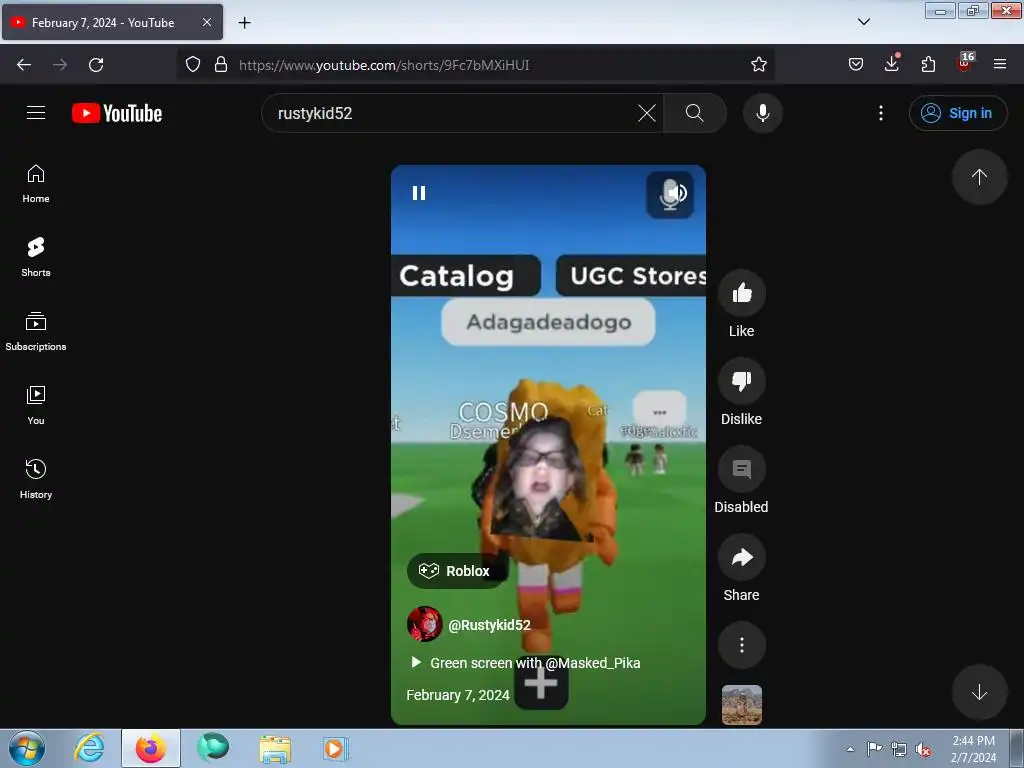Bookmark this page with the star
The image size is (1024, 768).
(x=758, y=64)
